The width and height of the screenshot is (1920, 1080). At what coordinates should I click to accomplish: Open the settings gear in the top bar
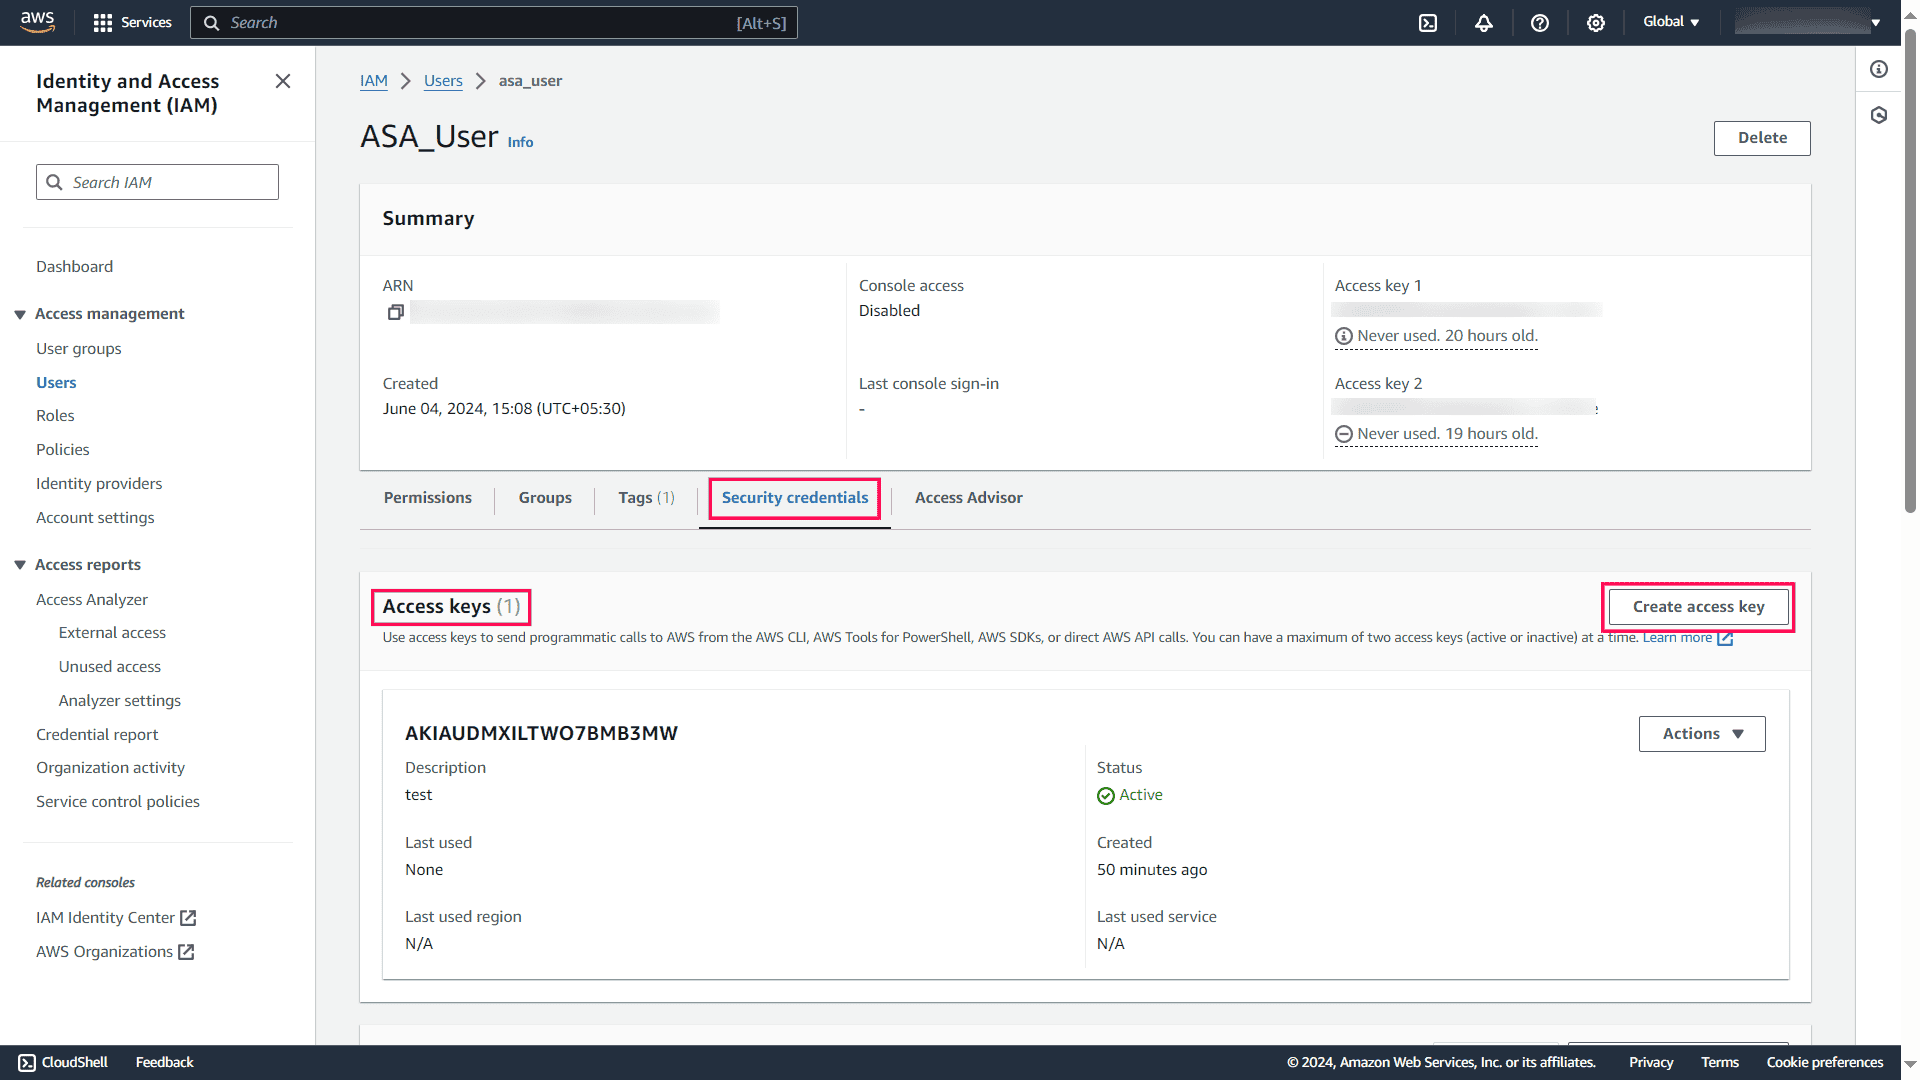(x=1596, y=22)
